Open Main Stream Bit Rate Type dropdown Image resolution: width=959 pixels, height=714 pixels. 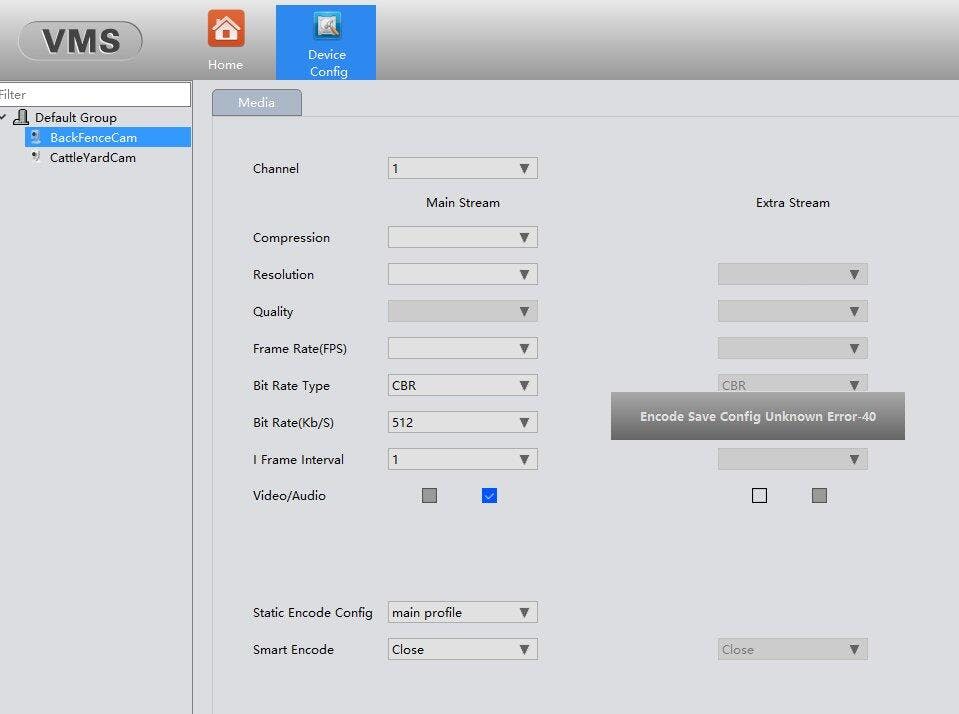click(x=462, y=385)
